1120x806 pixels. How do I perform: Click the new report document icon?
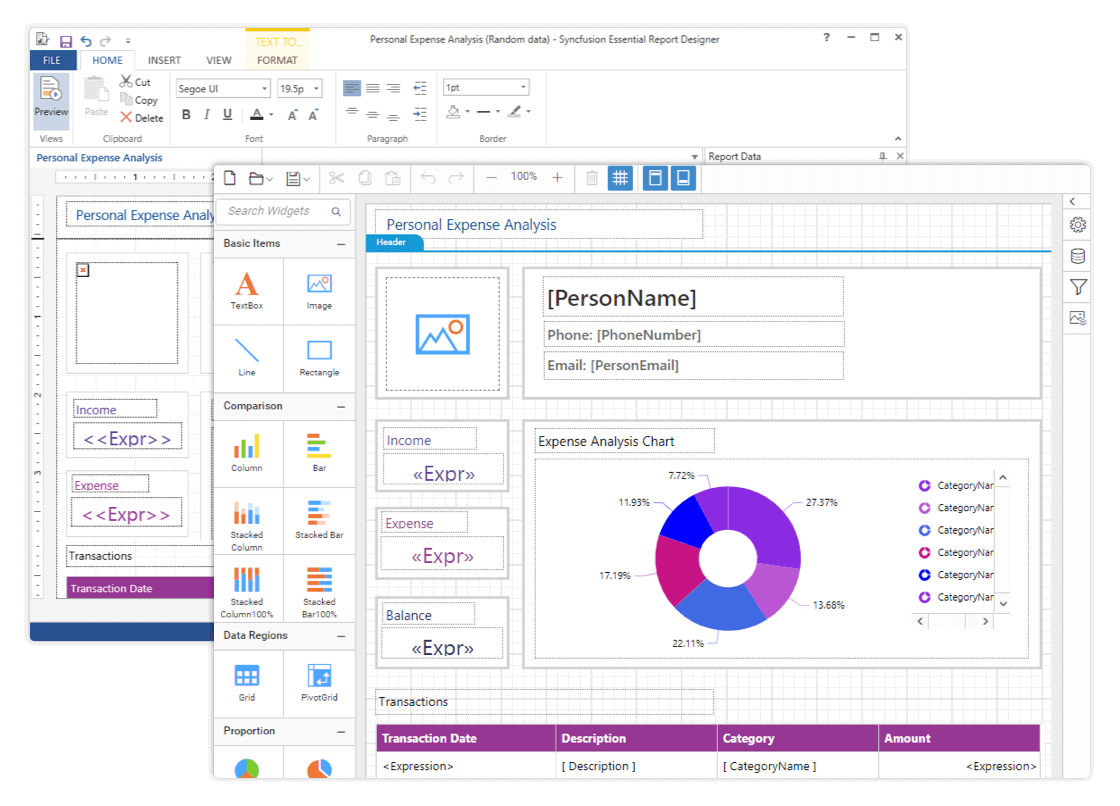[230, 178]
